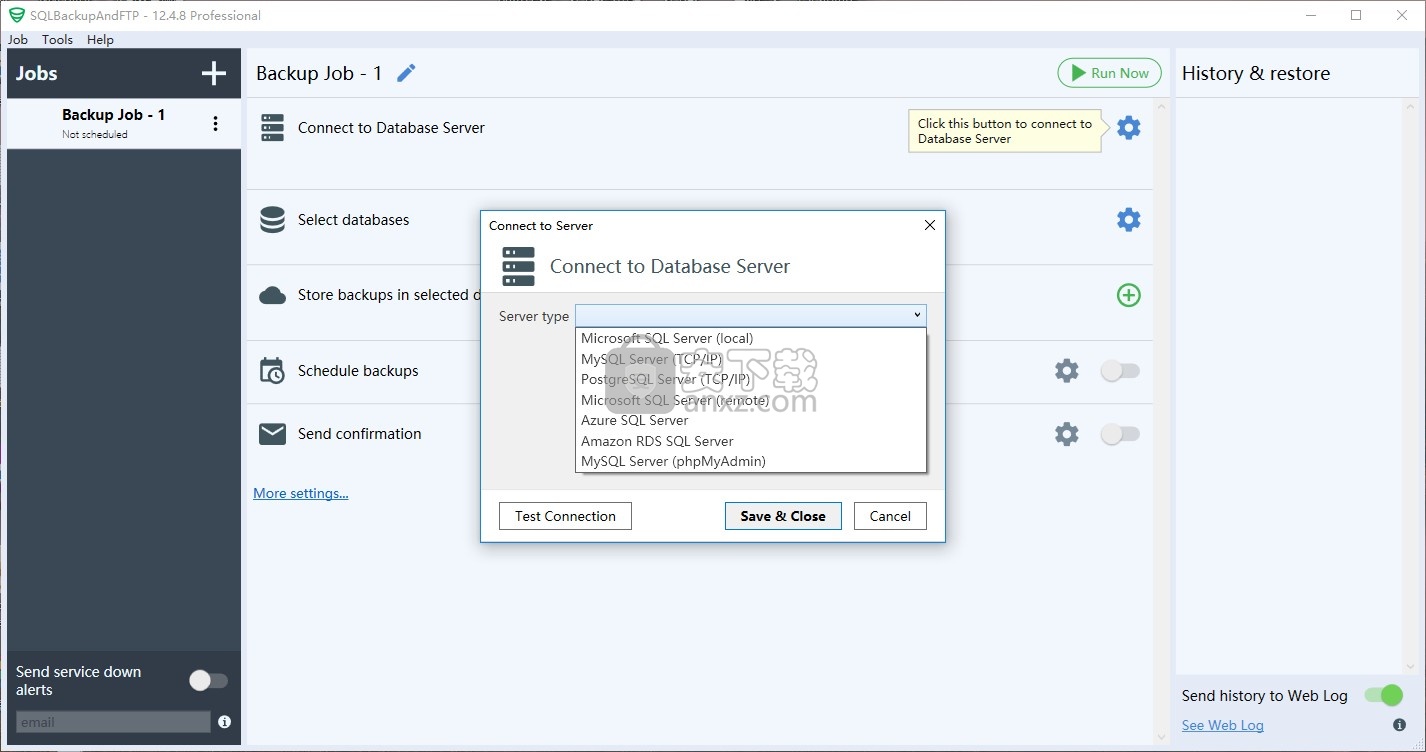Viewport: 1426px width, 752px height.
Task: Rename Backup Job - 1 with pencil icon
Action: tap(406, 73)
